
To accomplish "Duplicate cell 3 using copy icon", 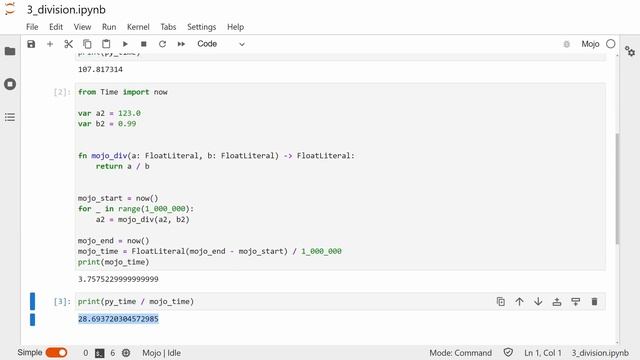I will point(500,302).
